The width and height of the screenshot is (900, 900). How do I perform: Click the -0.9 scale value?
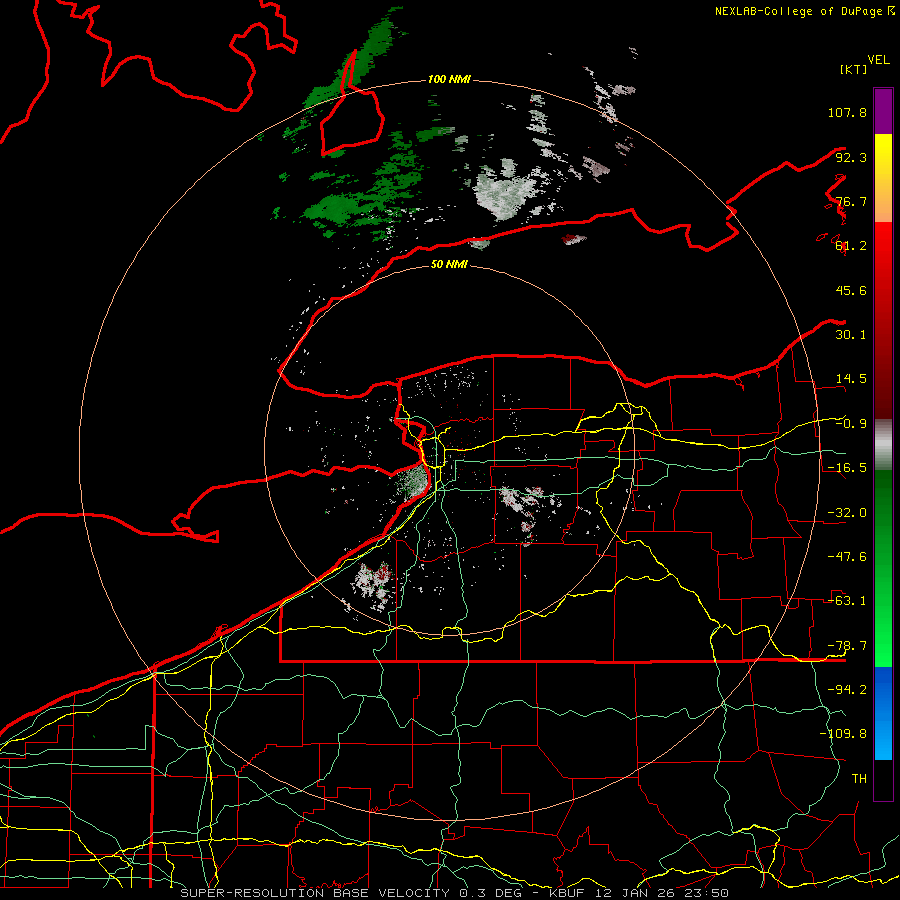(851, 424)
